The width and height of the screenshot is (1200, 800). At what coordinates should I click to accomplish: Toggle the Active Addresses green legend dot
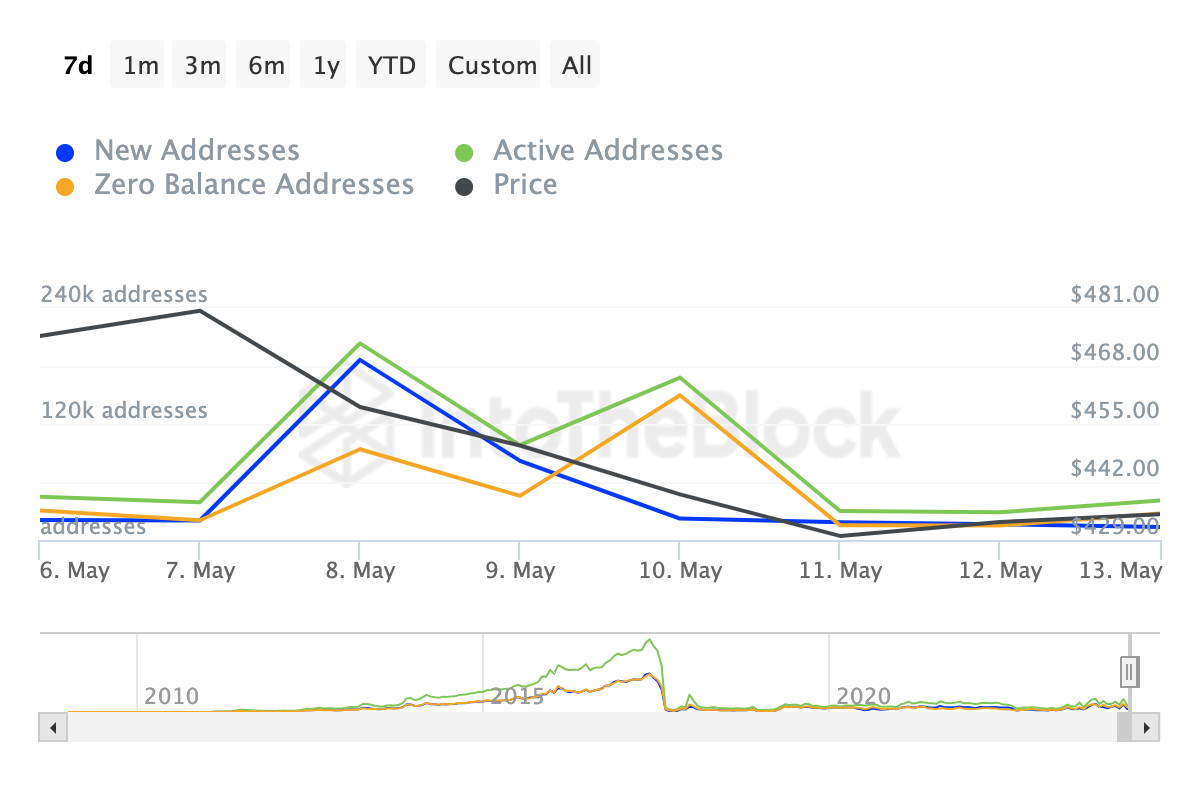(464, 153)
